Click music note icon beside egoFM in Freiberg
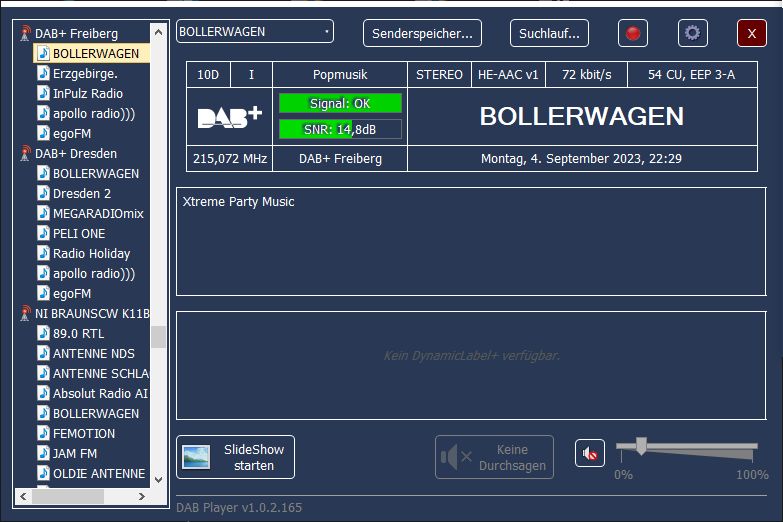783x522 pixels. (x=43, y=133)
